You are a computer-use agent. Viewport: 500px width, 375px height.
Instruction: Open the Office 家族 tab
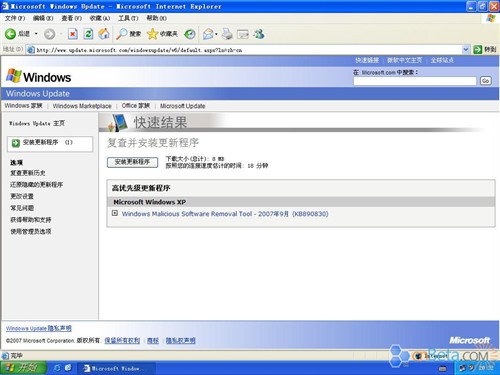click(x=136, y=106)
